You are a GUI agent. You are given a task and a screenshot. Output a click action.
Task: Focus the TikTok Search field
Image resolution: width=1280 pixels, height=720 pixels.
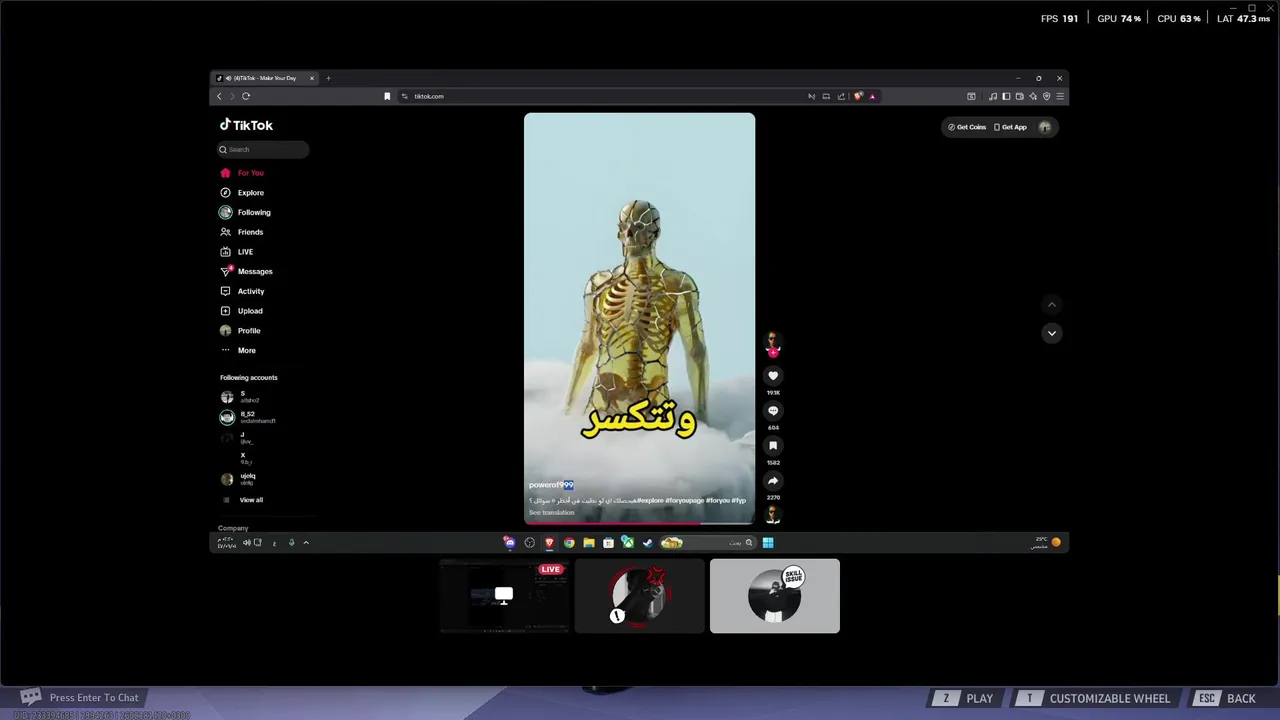coord(263,150)
